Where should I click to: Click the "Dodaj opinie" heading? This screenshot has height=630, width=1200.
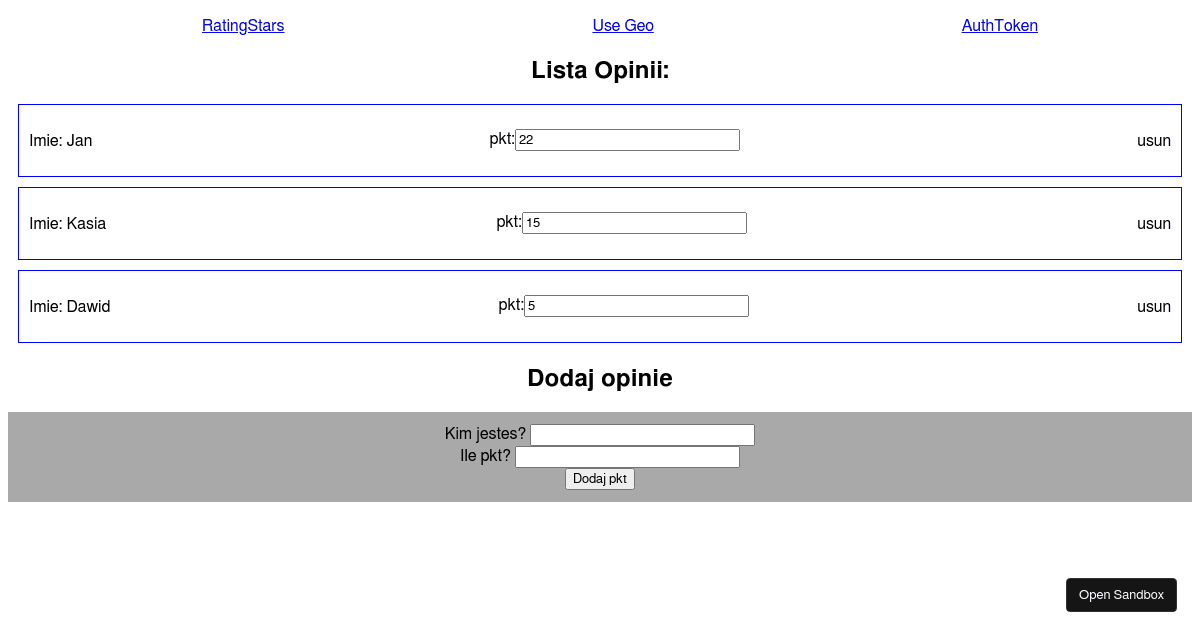tap(600, 378)
